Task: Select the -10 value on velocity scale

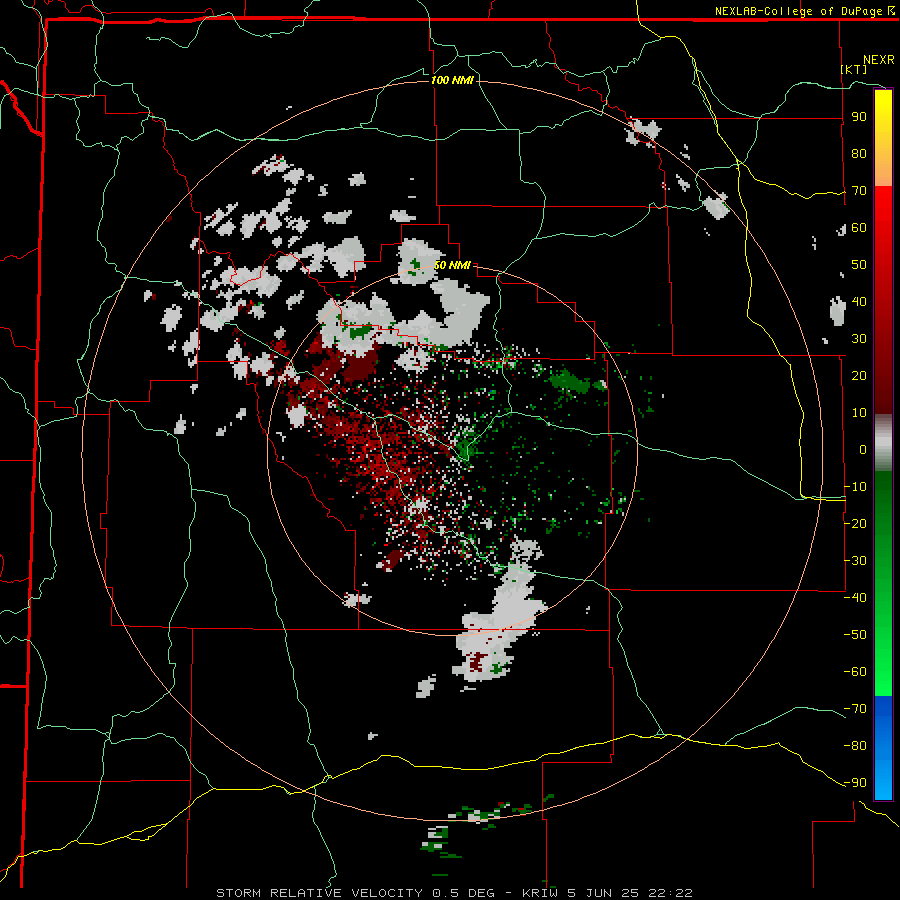Action: click(x=855, y=487)
